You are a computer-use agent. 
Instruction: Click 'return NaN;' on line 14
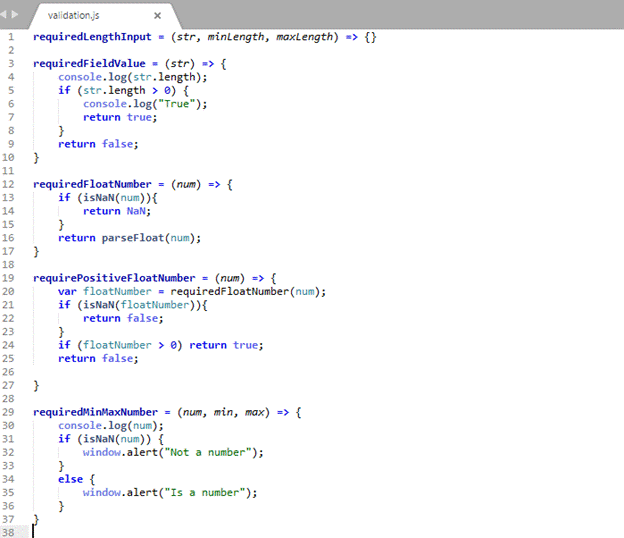coord(117,211)
